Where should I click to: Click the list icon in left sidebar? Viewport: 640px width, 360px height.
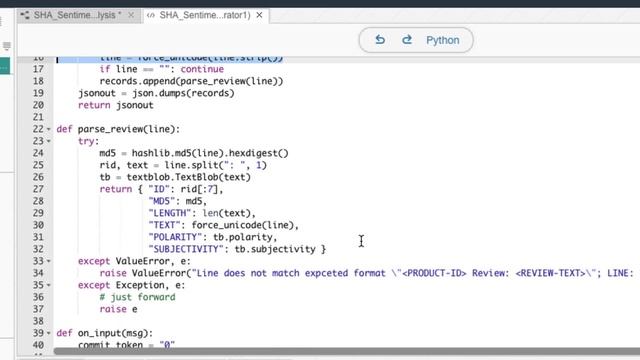[7, 46]
